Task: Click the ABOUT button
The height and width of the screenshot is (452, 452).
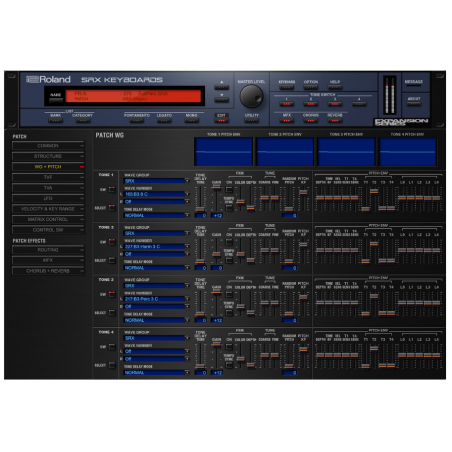Action: pyautogui.click(x=414, y=103)
